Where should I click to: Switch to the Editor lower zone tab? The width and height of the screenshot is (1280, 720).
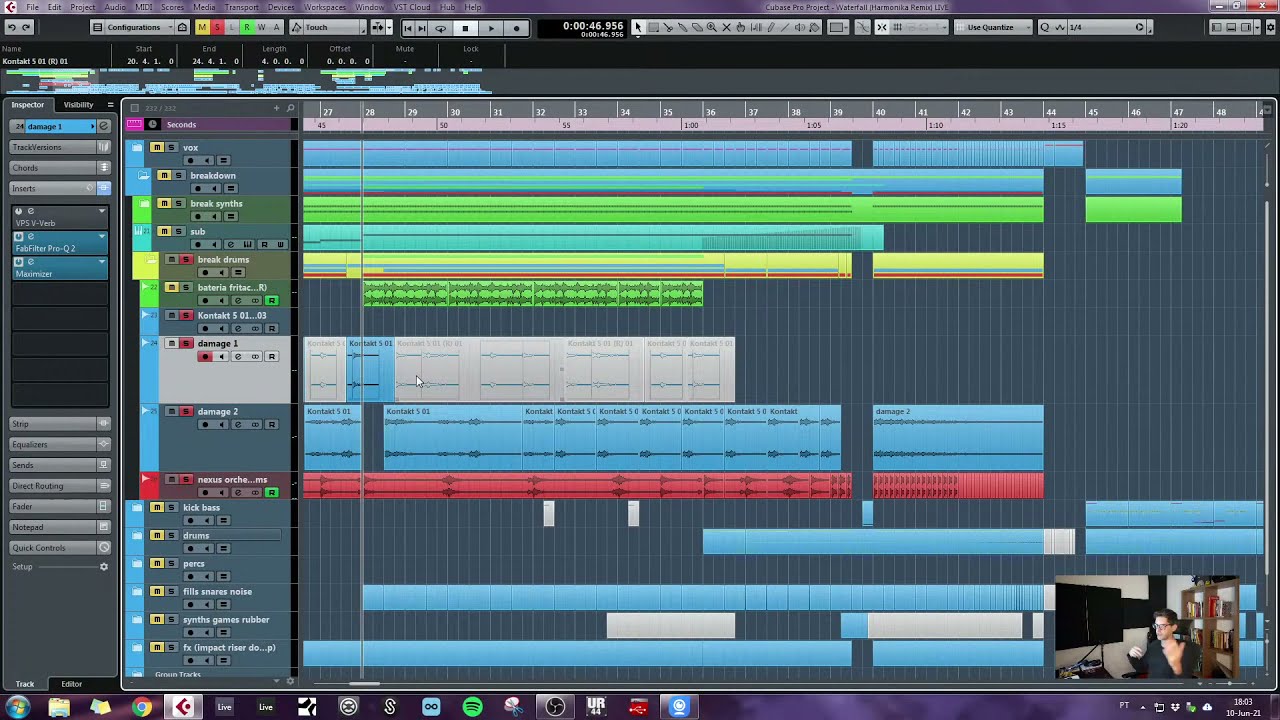coord(71,684)
